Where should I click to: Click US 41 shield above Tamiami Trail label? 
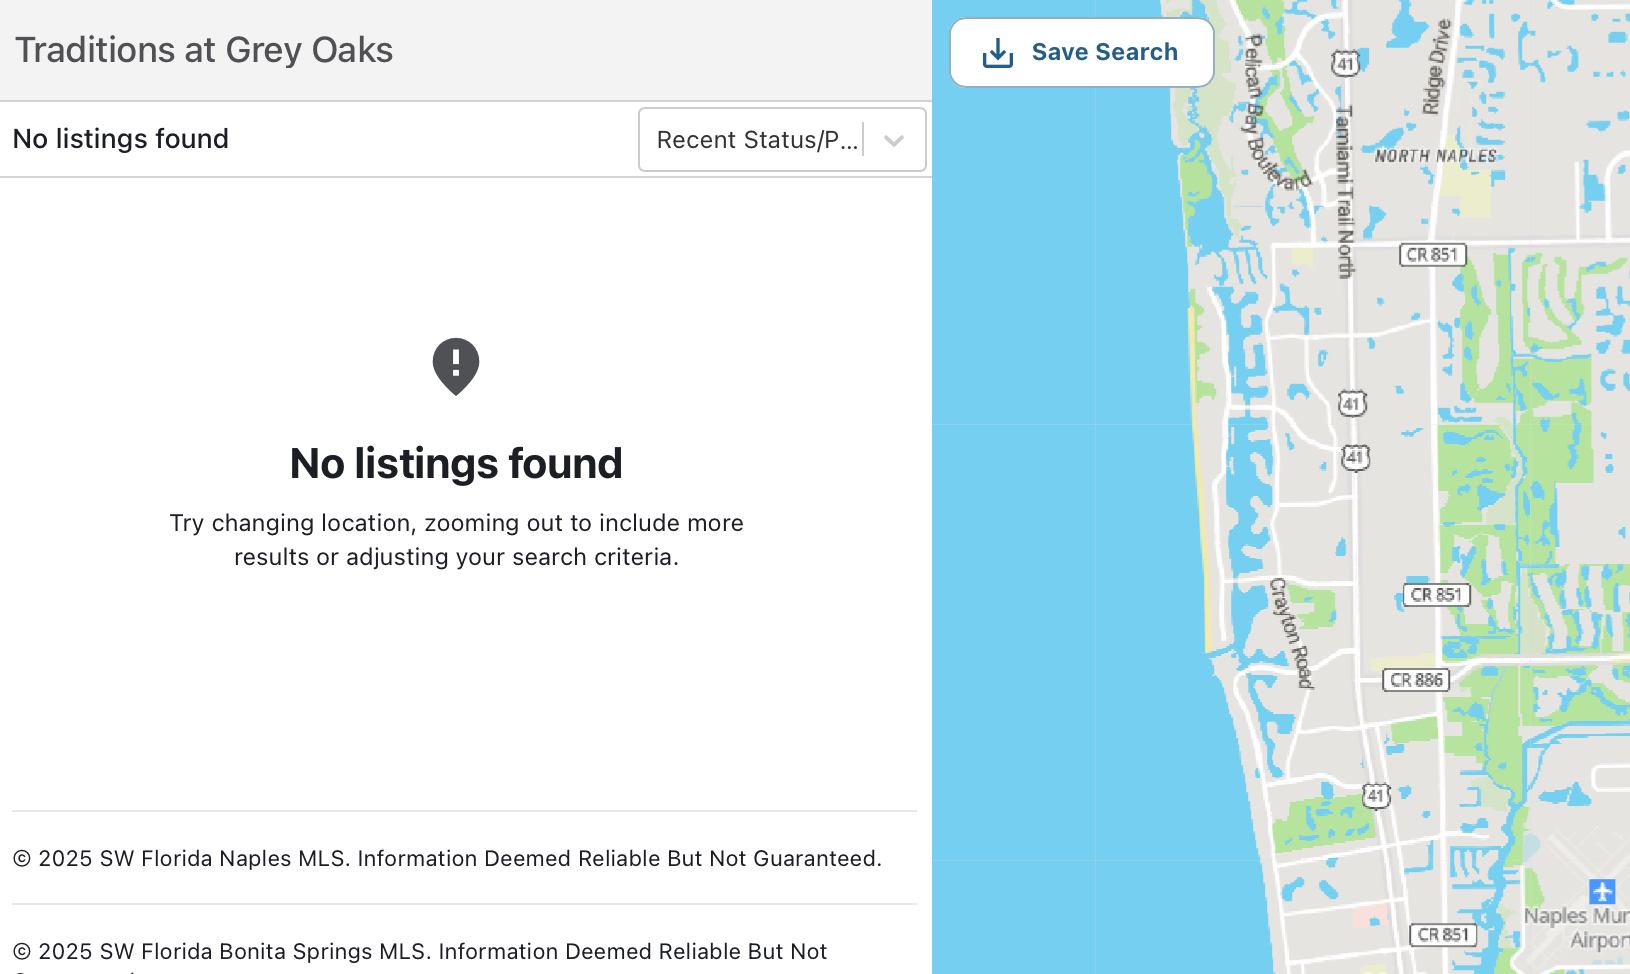coord(1345,64)
